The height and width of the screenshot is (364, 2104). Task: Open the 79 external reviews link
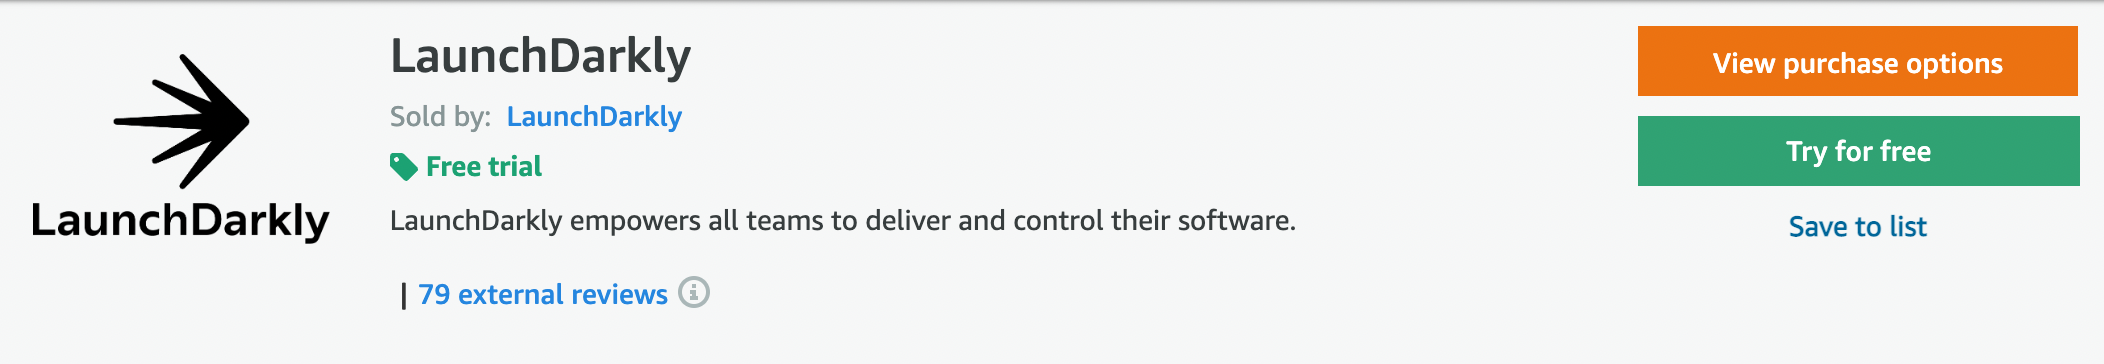pos(543,295)
